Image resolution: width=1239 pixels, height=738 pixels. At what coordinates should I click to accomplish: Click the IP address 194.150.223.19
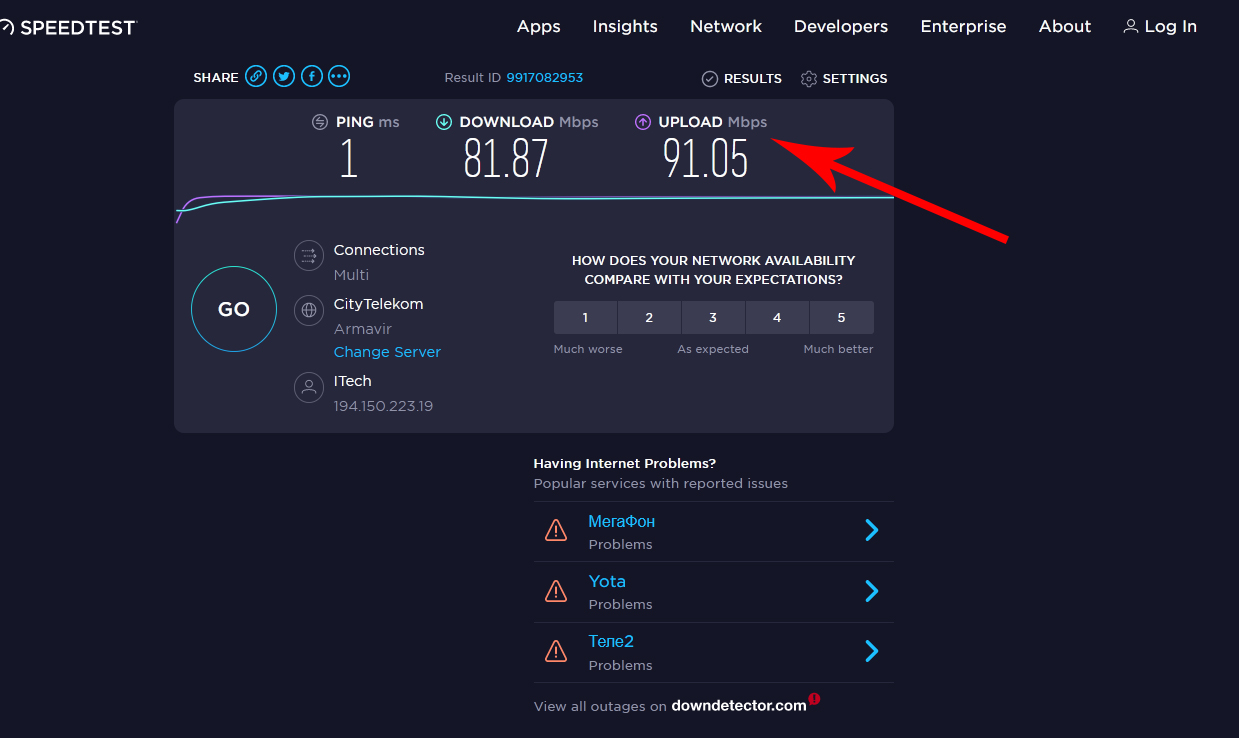[x=383, y=406]
